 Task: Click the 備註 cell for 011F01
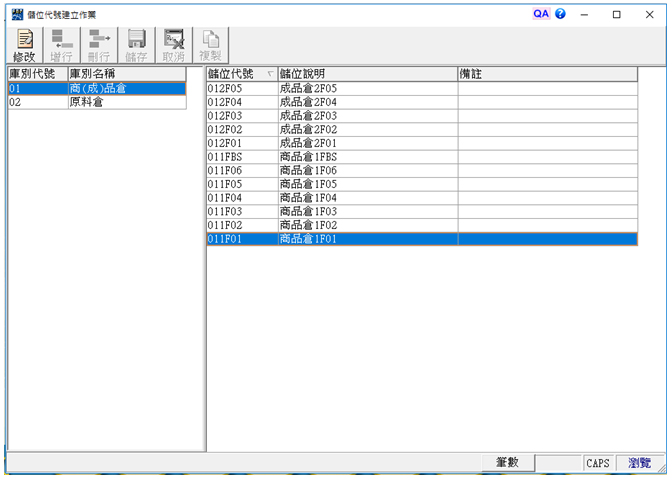[x=546, y=239]
